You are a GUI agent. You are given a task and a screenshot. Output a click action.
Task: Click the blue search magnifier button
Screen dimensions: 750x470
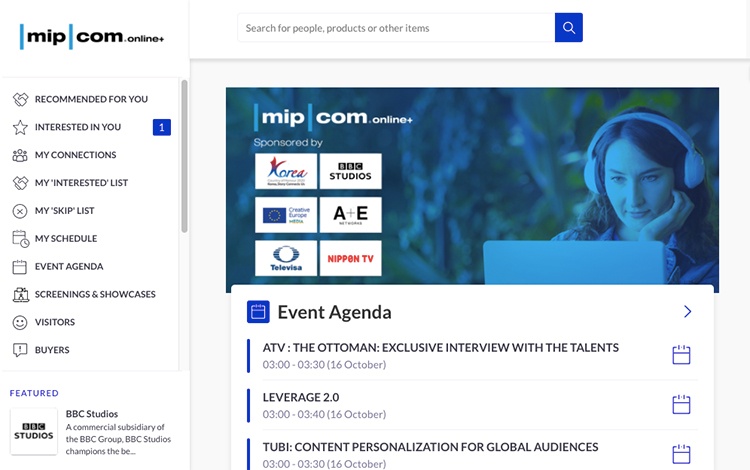coord(569,28)
